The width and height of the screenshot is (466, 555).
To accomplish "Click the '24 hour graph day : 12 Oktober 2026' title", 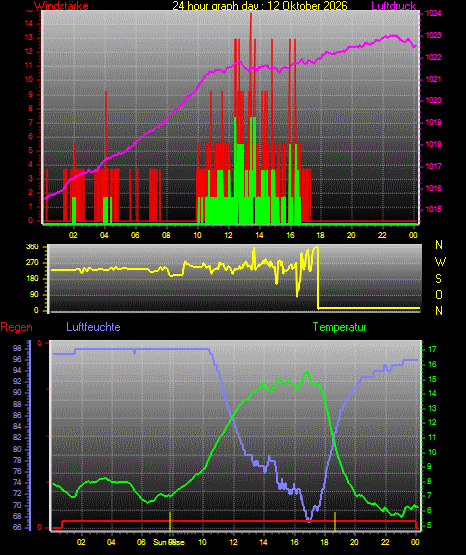I will coord(260,5).
